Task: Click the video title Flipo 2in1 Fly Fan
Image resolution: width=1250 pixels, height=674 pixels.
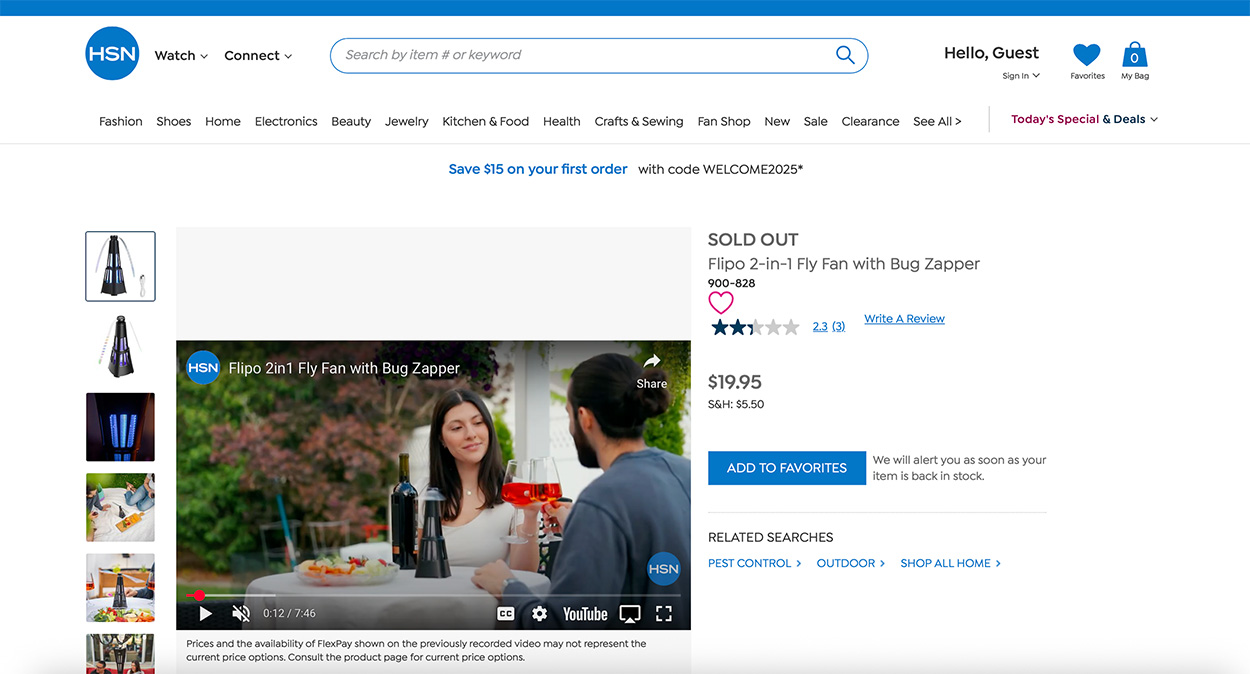Action: click(344, 368)
